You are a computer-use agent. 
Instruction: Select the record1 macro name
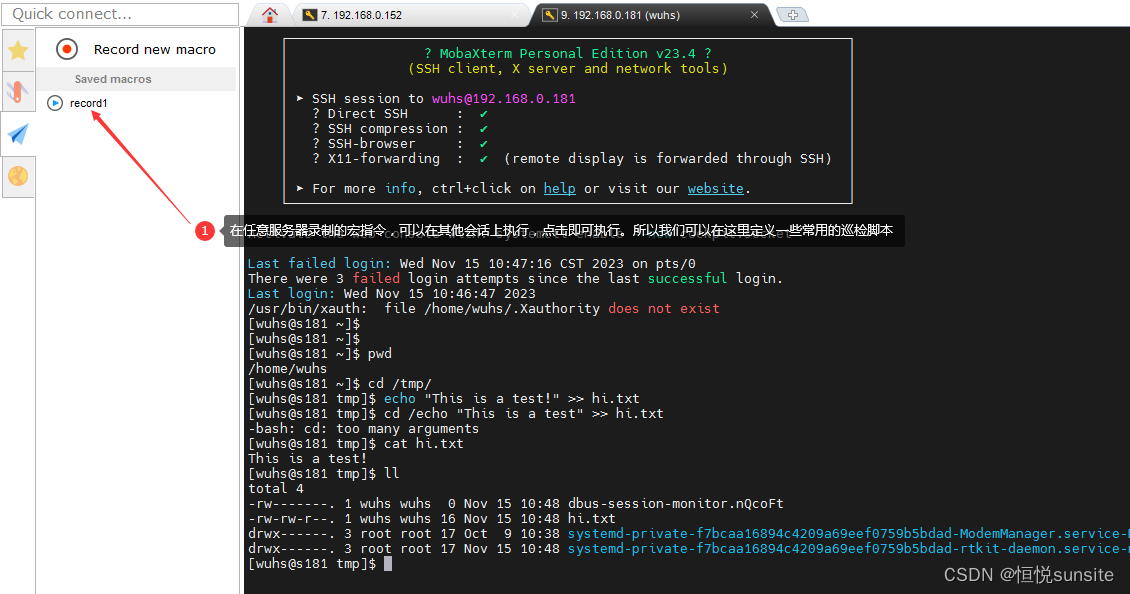(x=89, y=103)
